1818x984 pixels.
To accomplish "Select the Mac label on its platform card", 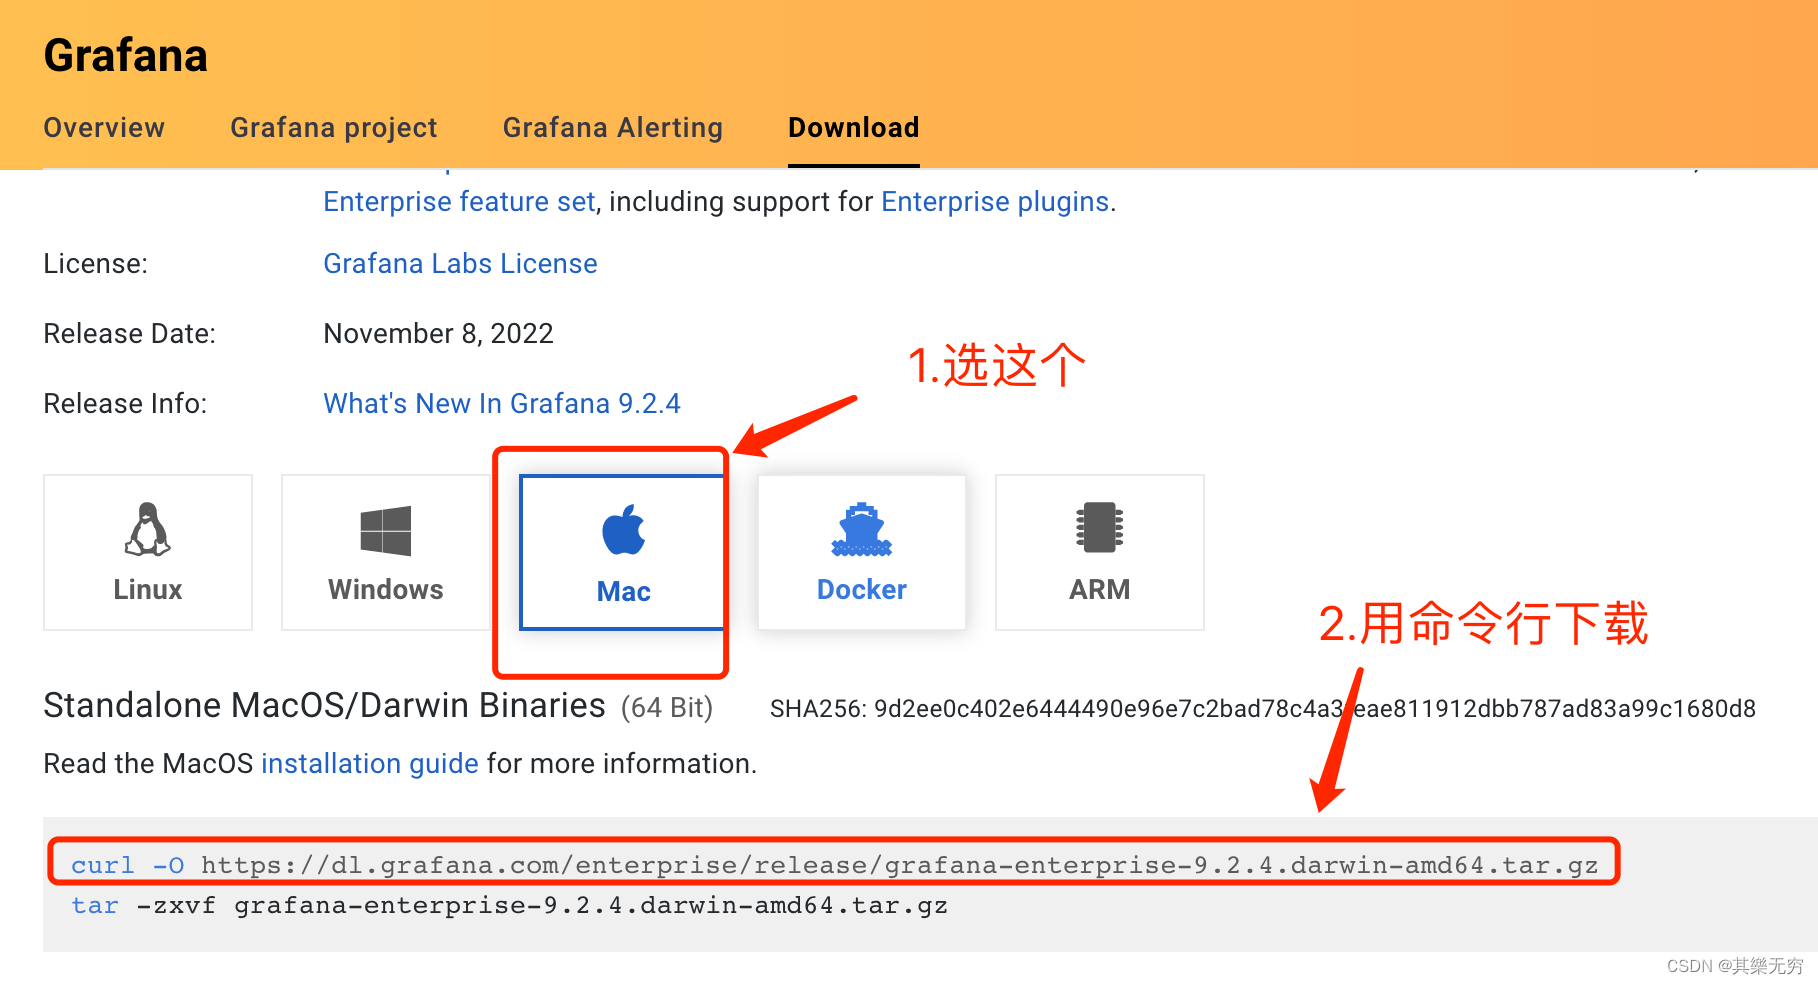I will pyautogui.click(x=624, y=592).
